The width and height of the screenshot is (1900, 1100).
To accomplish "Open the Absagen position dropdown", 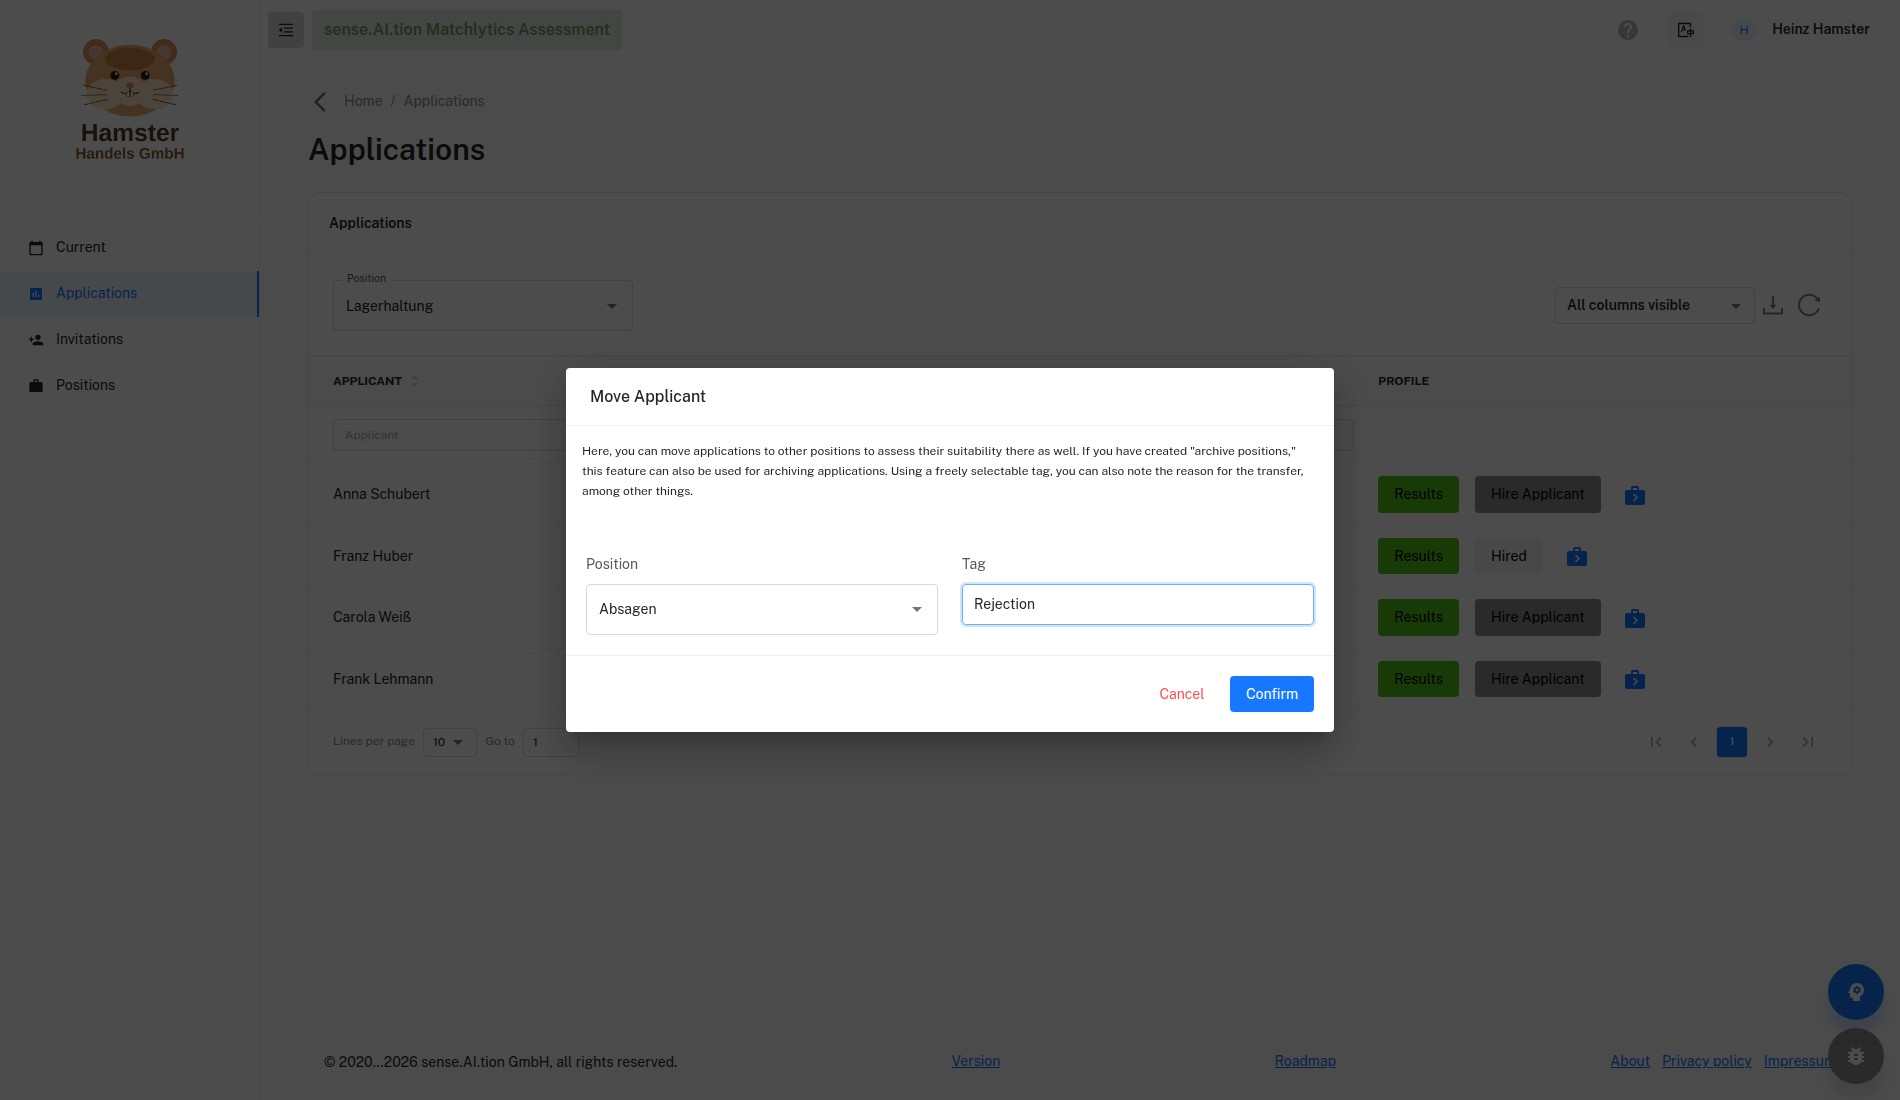I will 762,609.
